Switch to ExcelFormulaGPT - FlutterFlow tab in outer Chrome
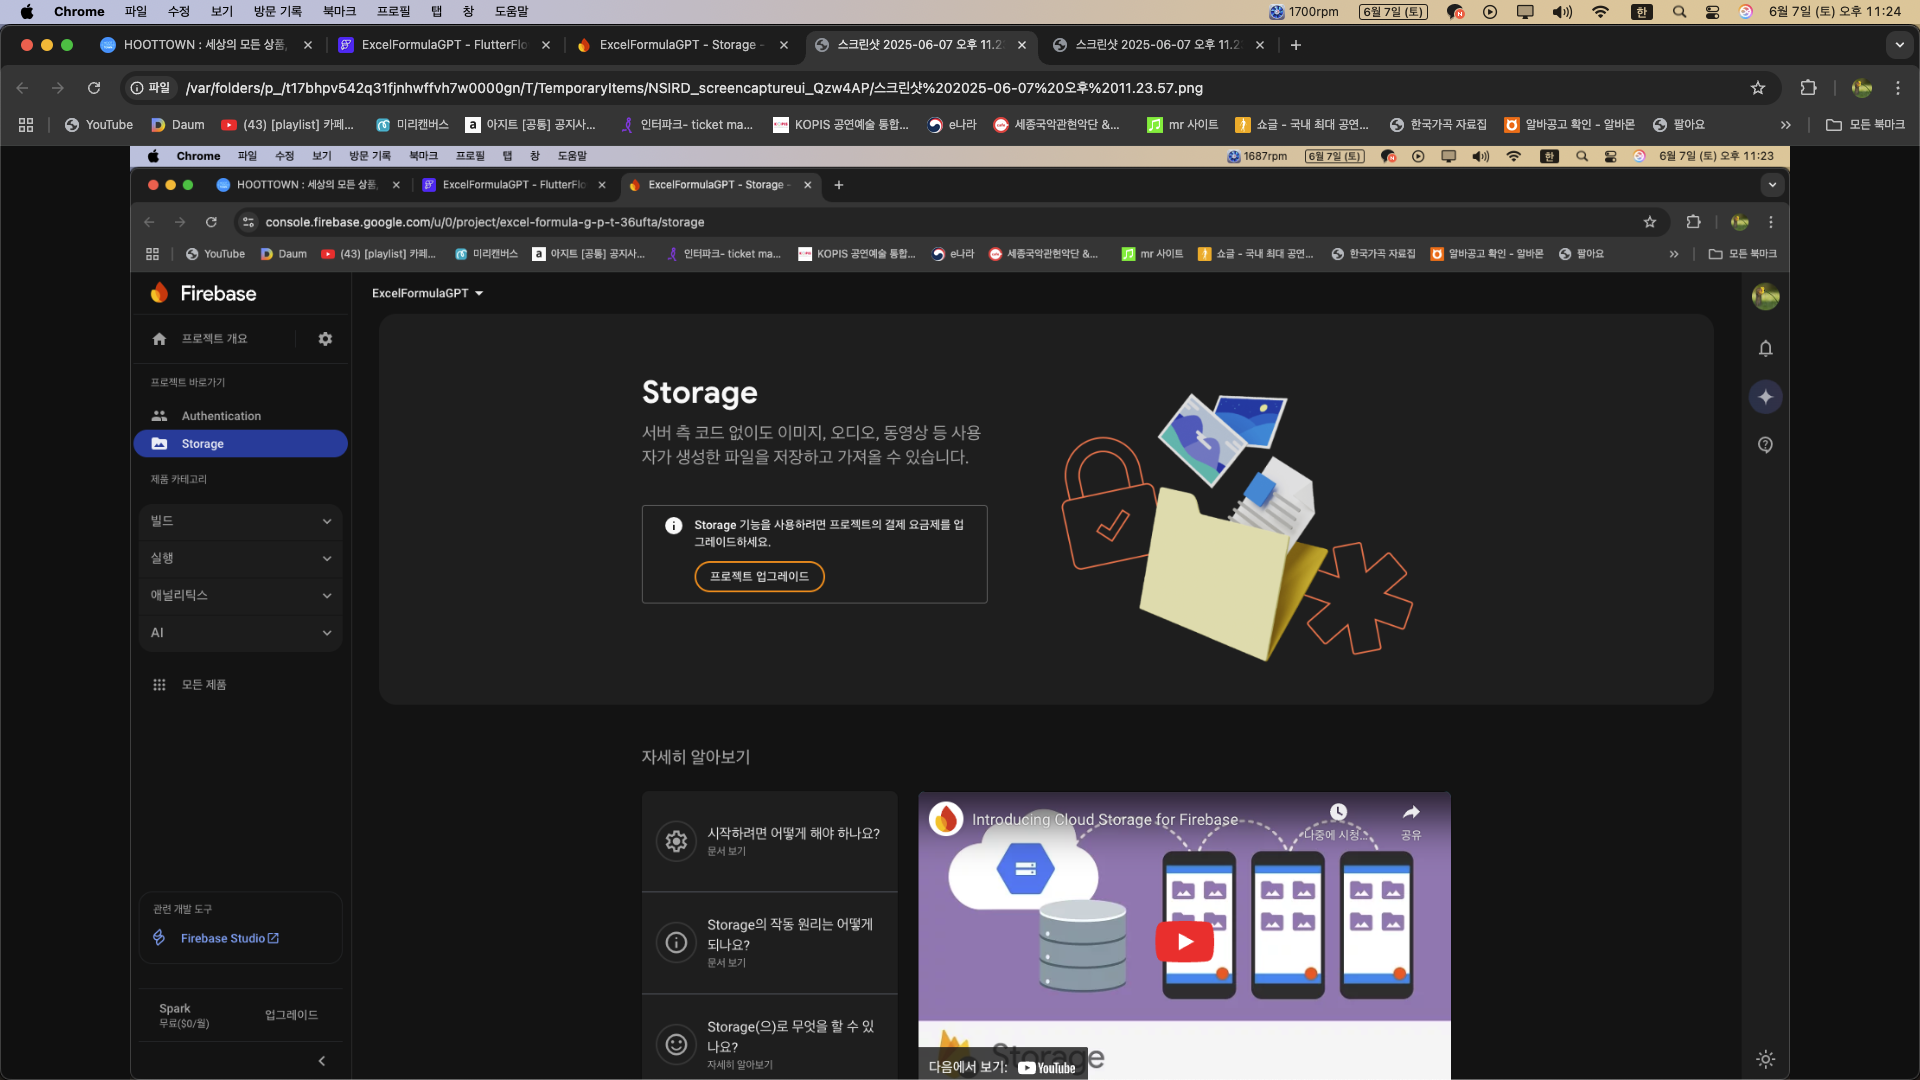The image size is (1920, 1080). 444,45
